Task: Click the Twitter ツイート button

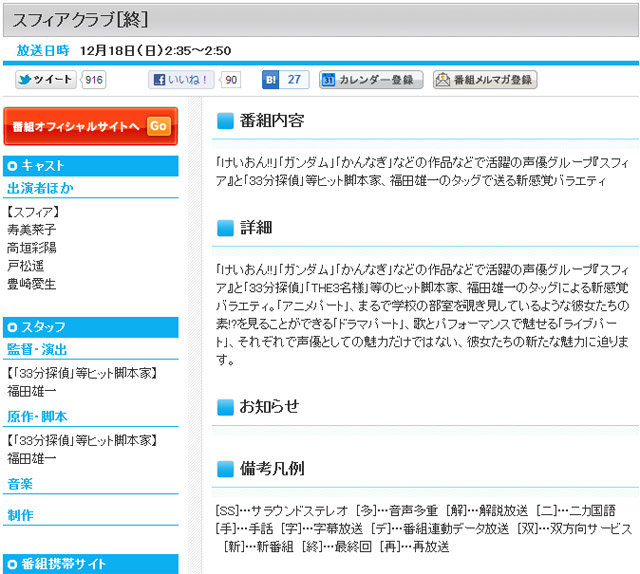Action: [x=46, y=80]
